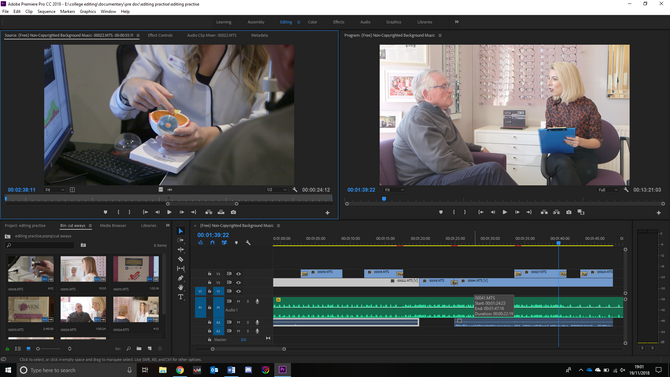Mark In point in Source monitor
This screenshot has width=670, height=377.
pos(118,212)
